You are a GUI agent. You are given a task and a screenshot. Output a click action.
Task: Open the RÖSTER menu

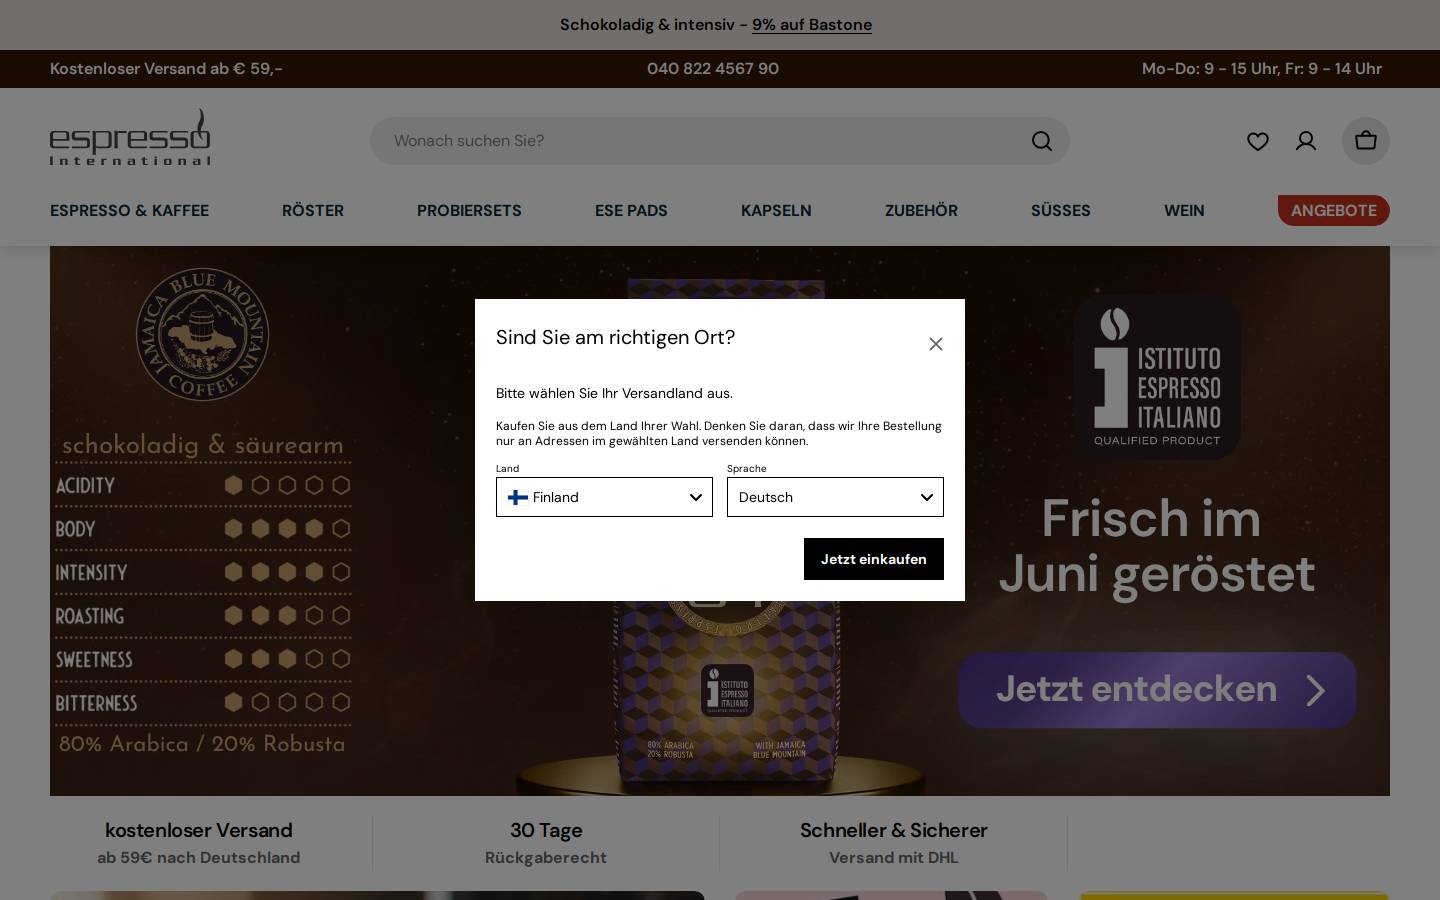tap(313, 210)
